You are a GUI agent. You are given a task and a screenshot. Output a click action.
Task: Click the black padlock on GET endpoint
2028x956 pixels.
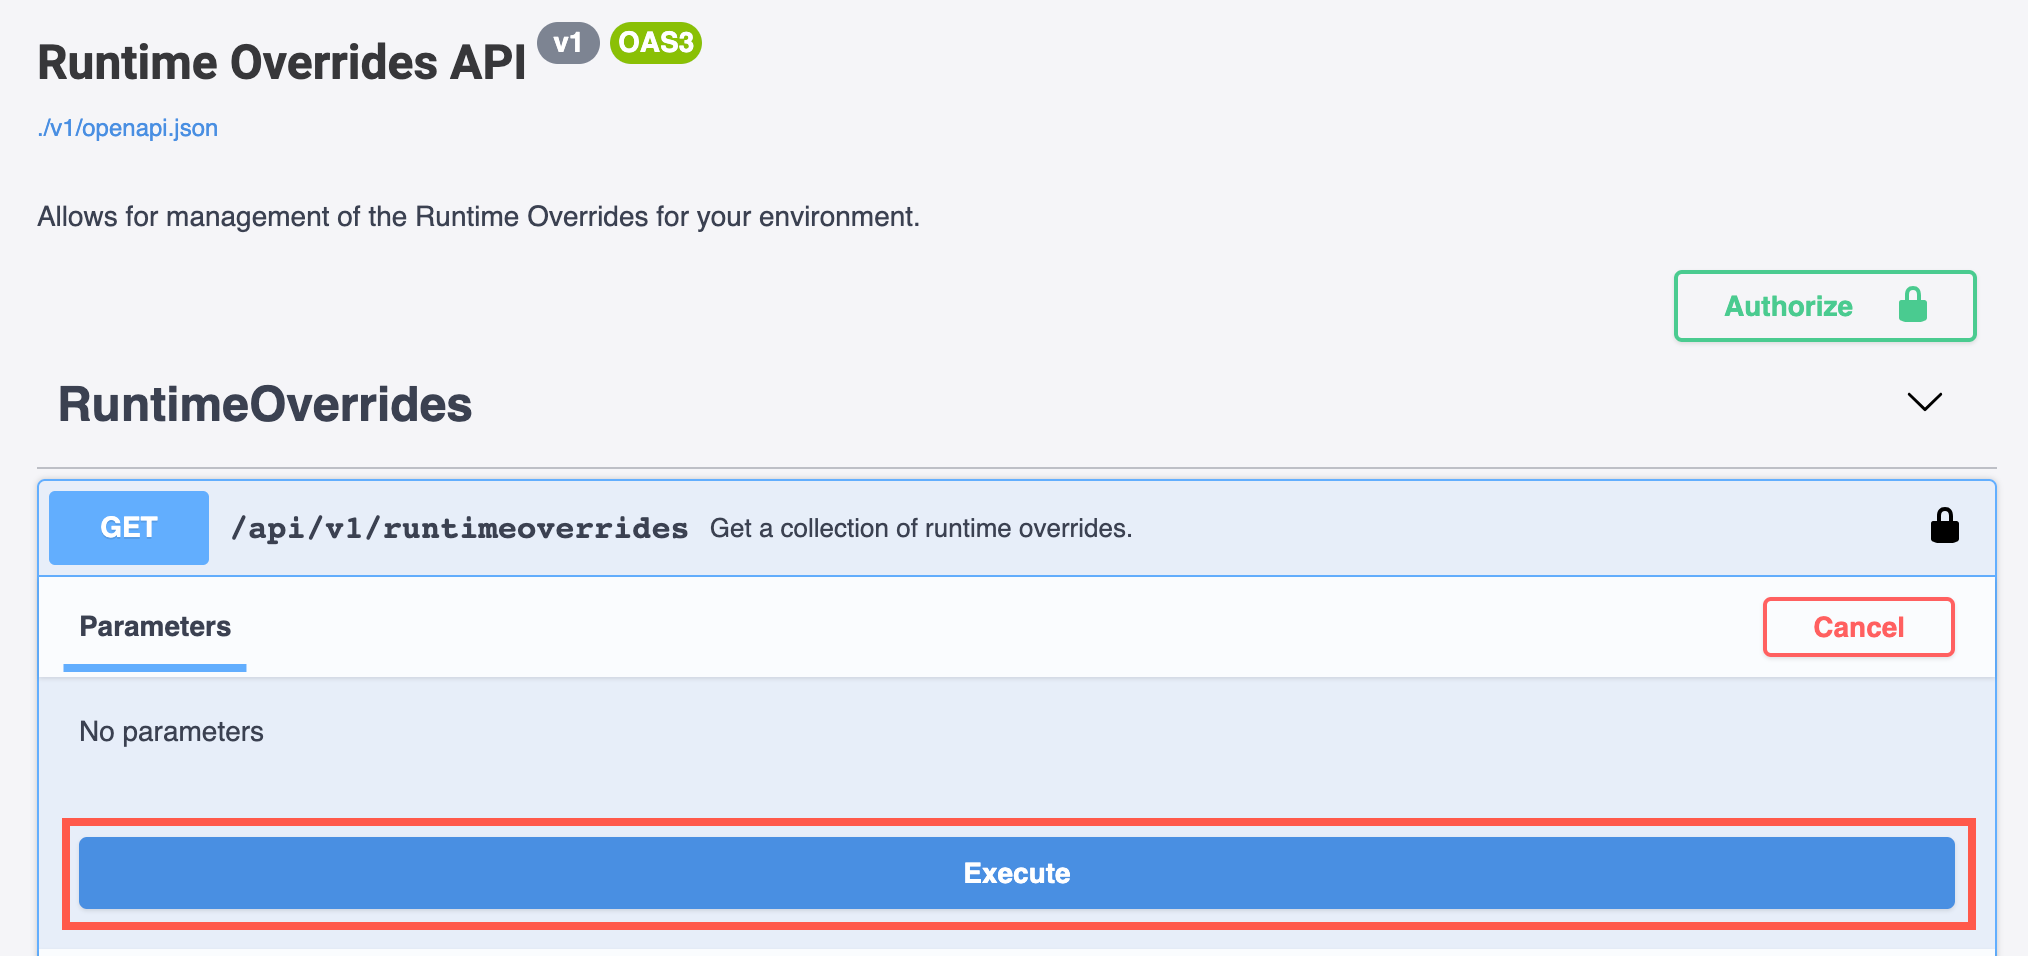pos(1944,526)
